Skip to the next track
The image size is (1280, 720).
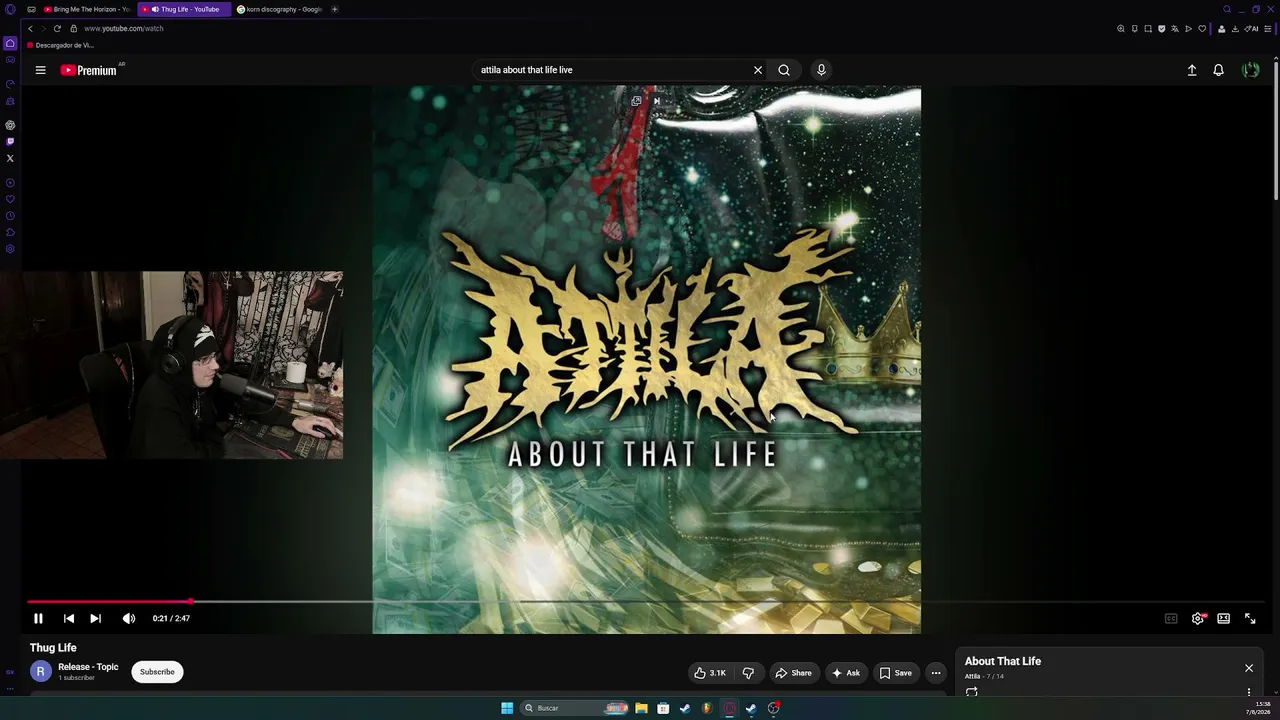click(95, 618)
